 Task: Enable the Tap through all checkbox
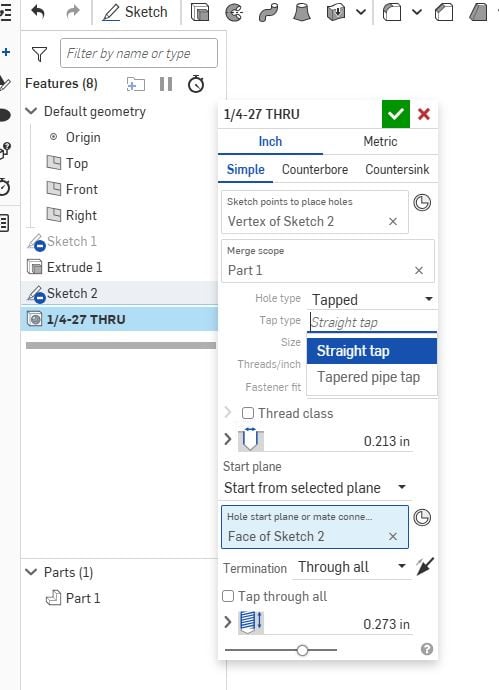click(228, 596)
